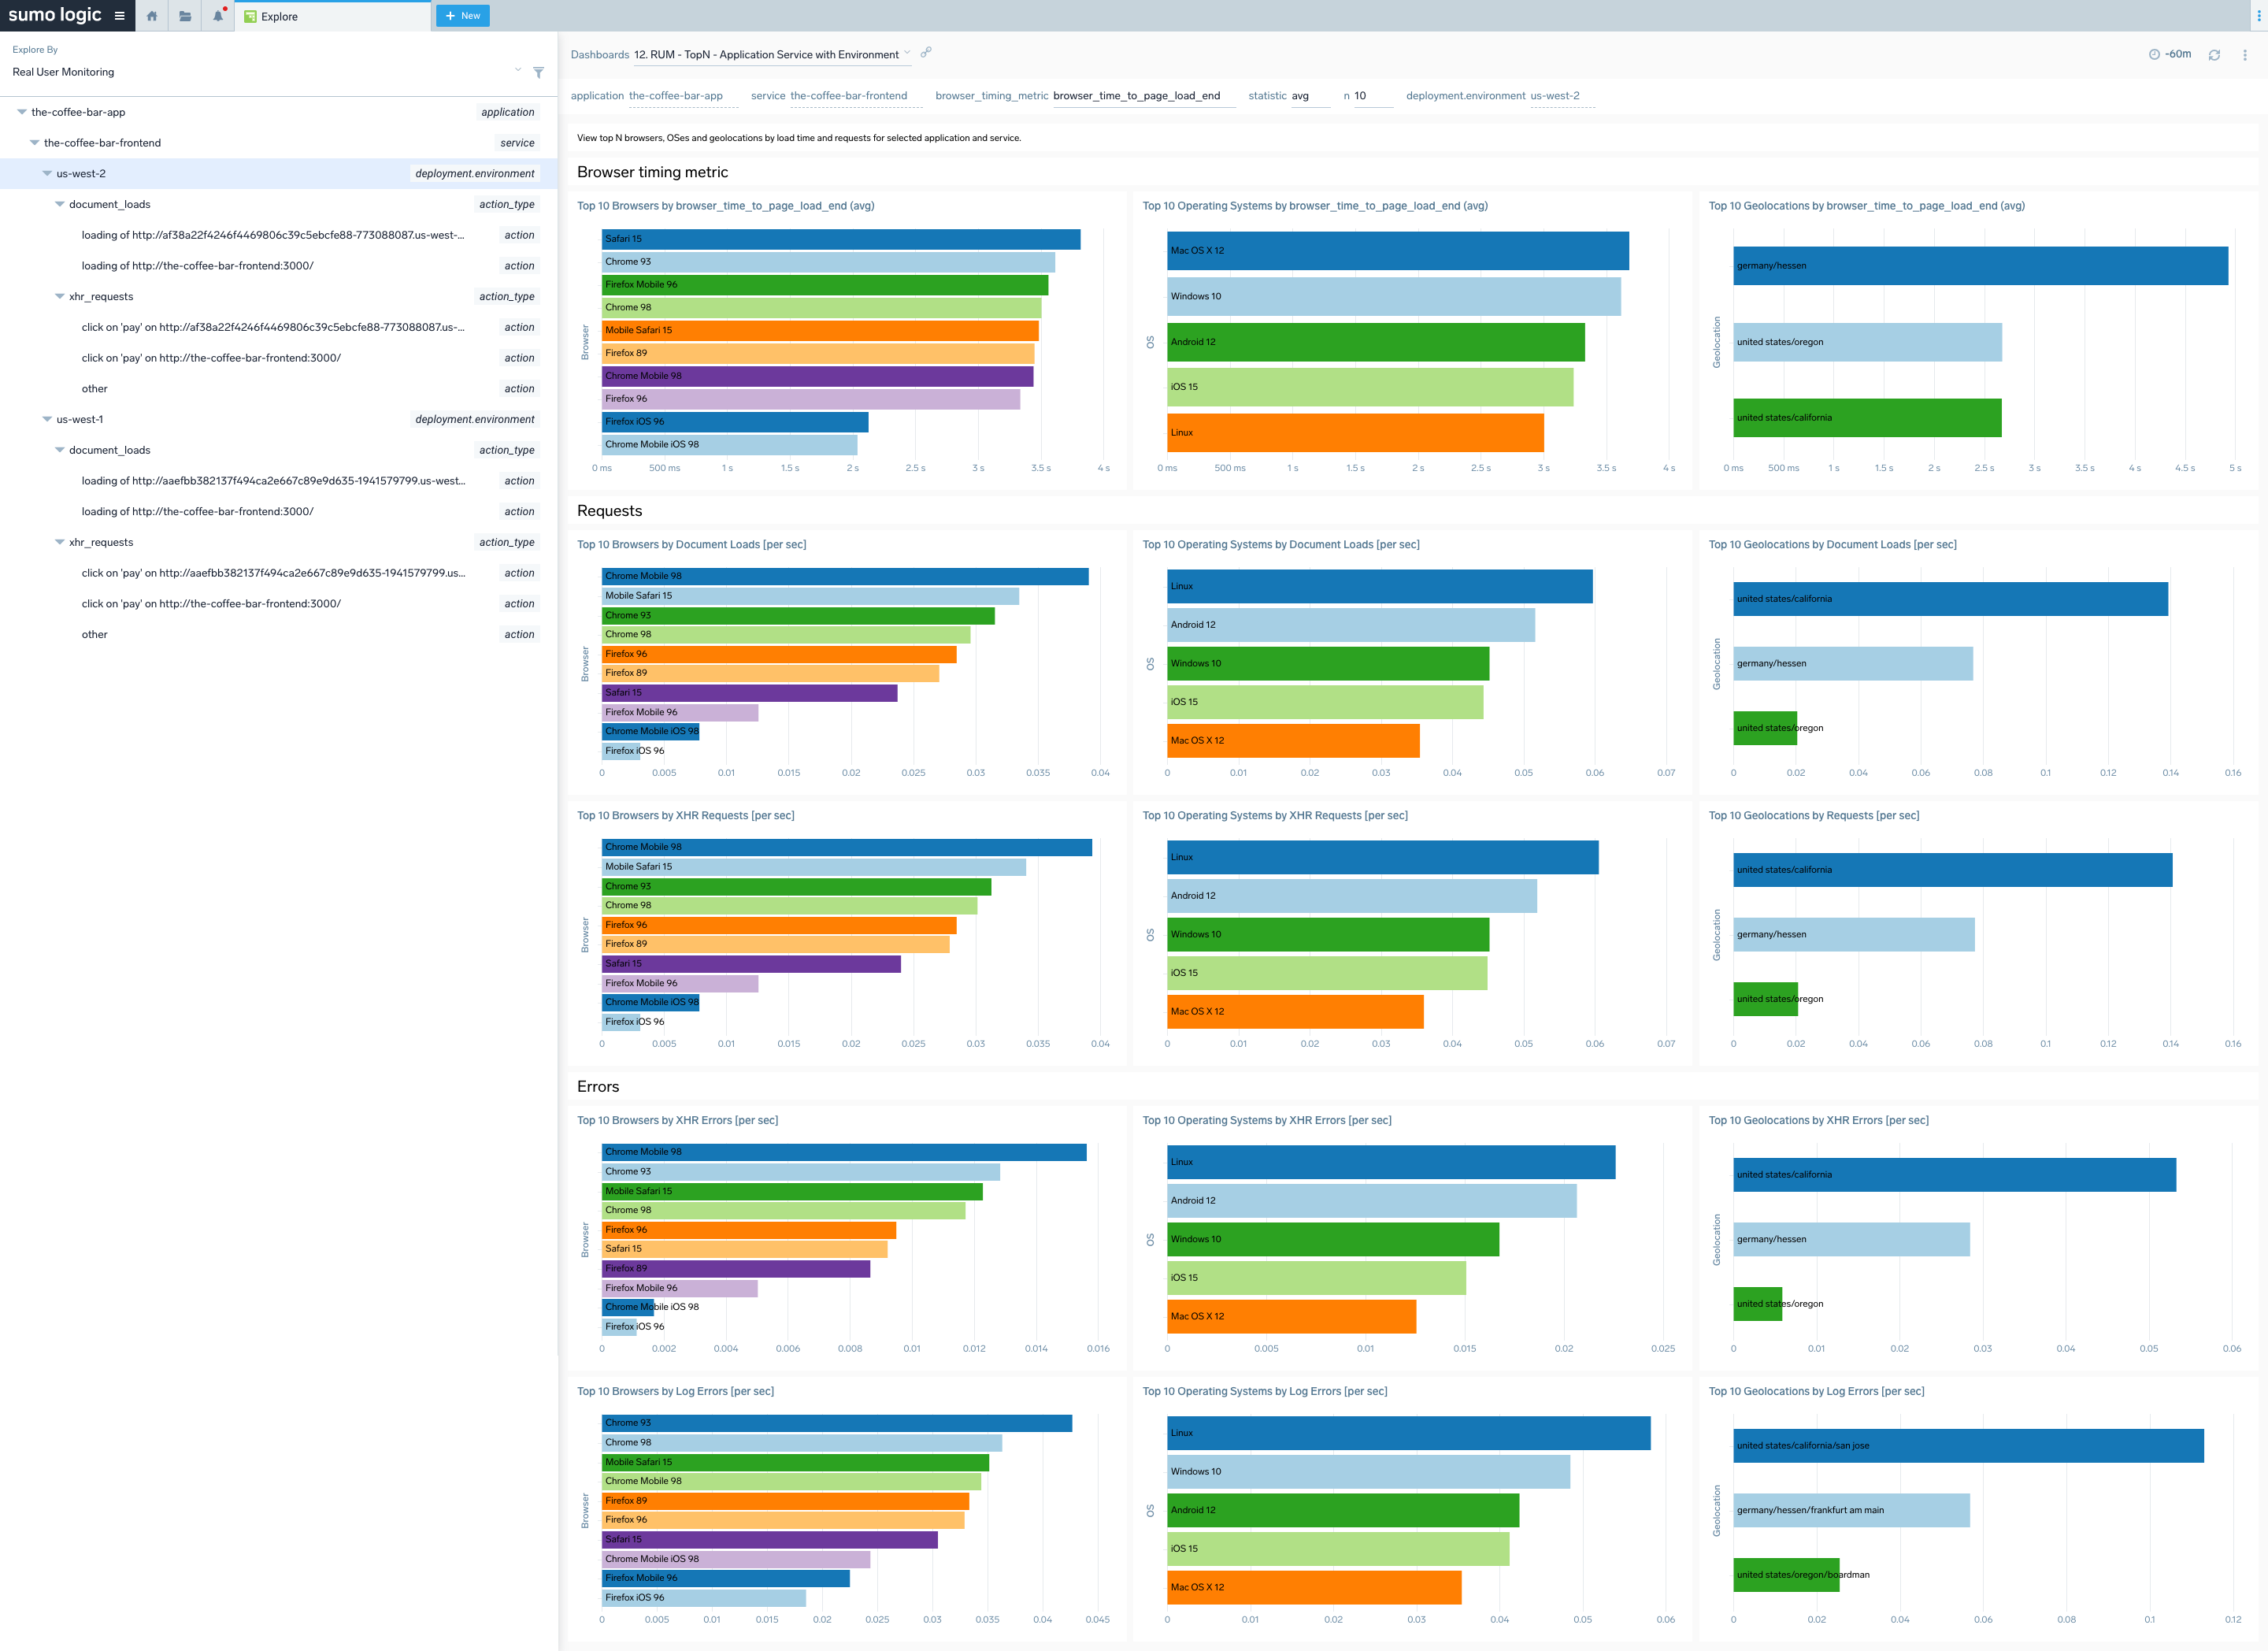Collapse the us-west-1 environment node
Image resolution: width=2268 pixels, height=1651 pixels.
coord(47,419)
